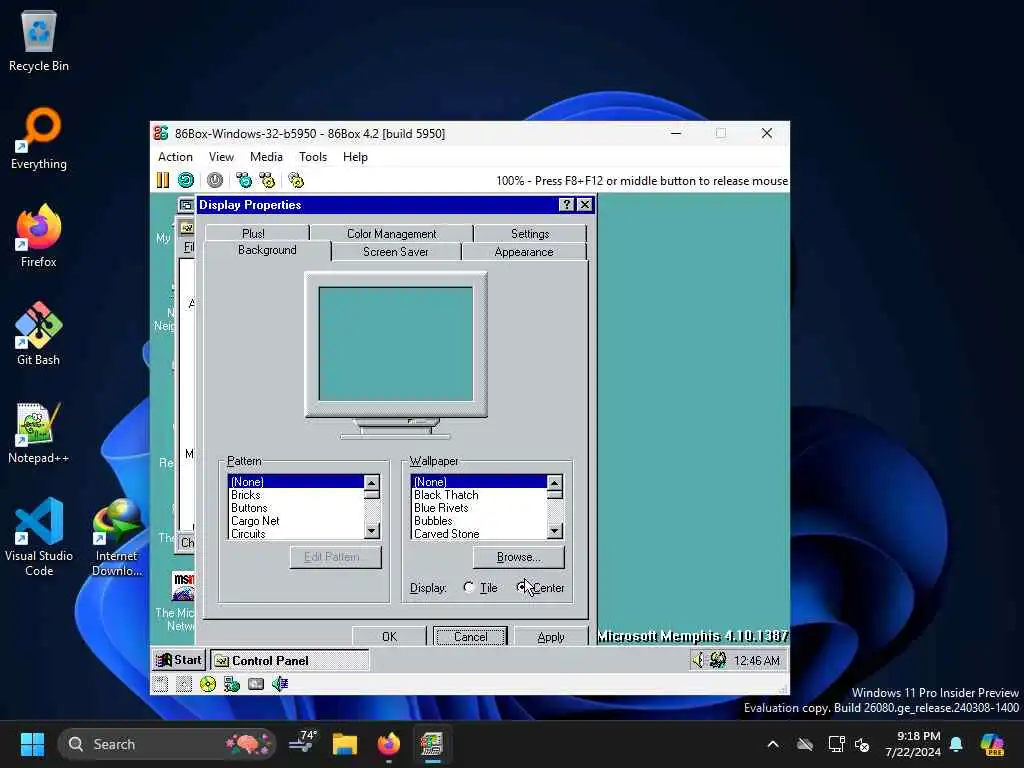
Task: Click the 86Box sound status bar icon
Action: point(280,684)
